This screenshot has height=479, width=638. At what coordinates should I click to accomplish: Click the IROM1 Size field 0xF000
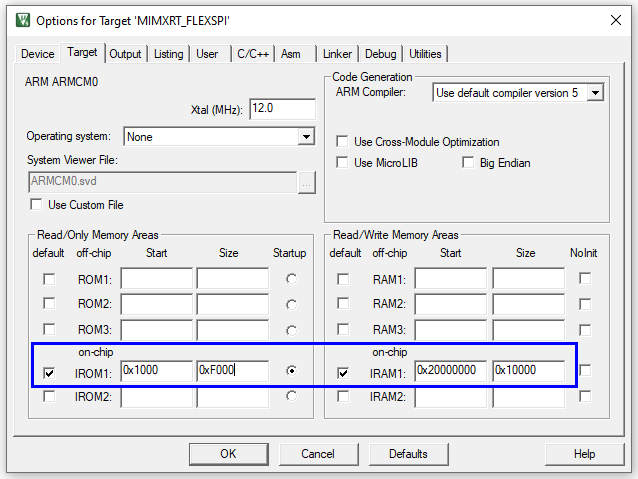[233, 370]
